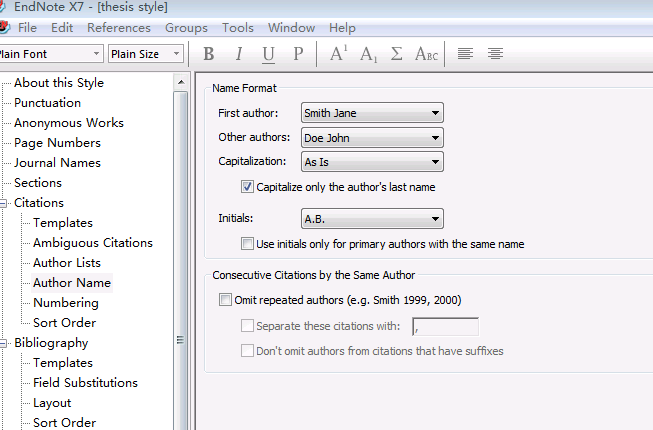Open the Tools menu

pyautogui.click(x=238, y=27)
